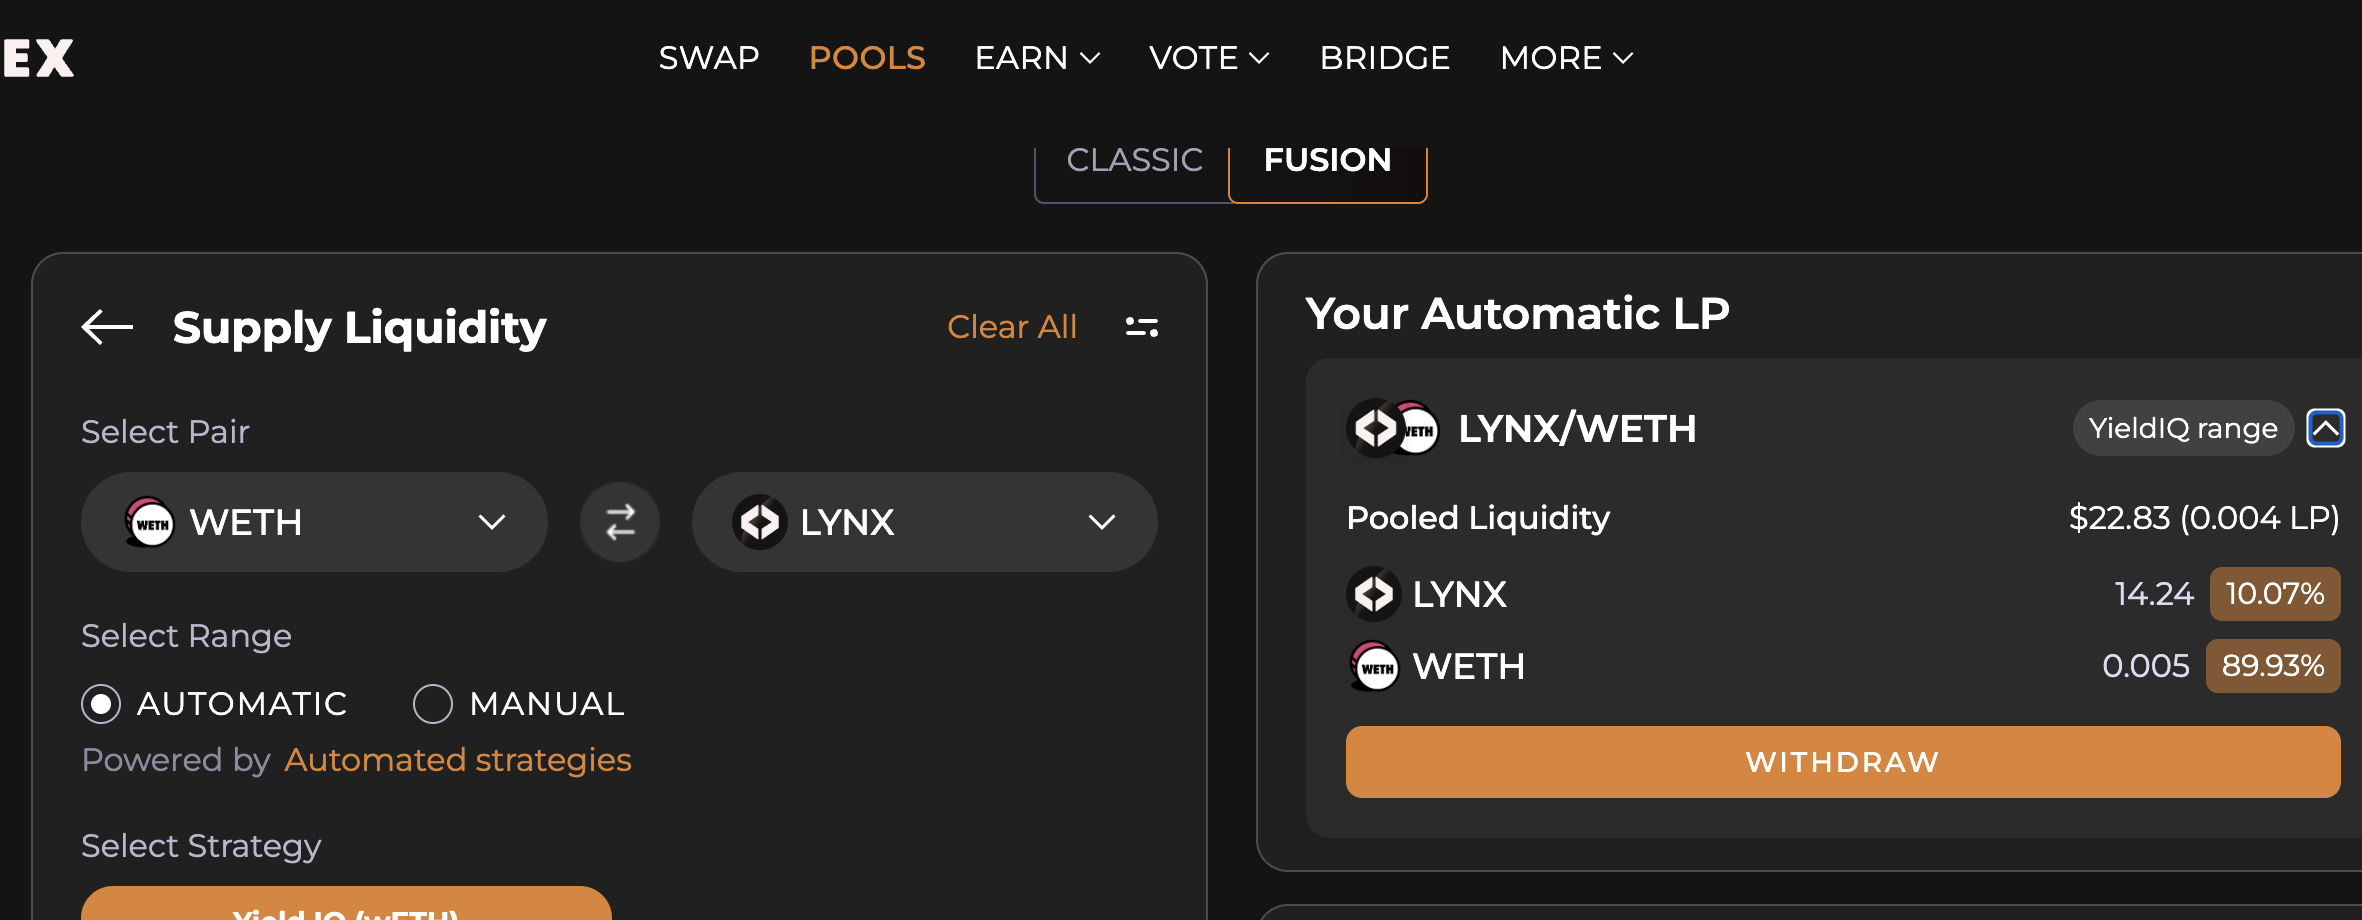Screen dimensions: 2362x920
Task: Click the WETH amount 0.005
Action: (2146, 666)
